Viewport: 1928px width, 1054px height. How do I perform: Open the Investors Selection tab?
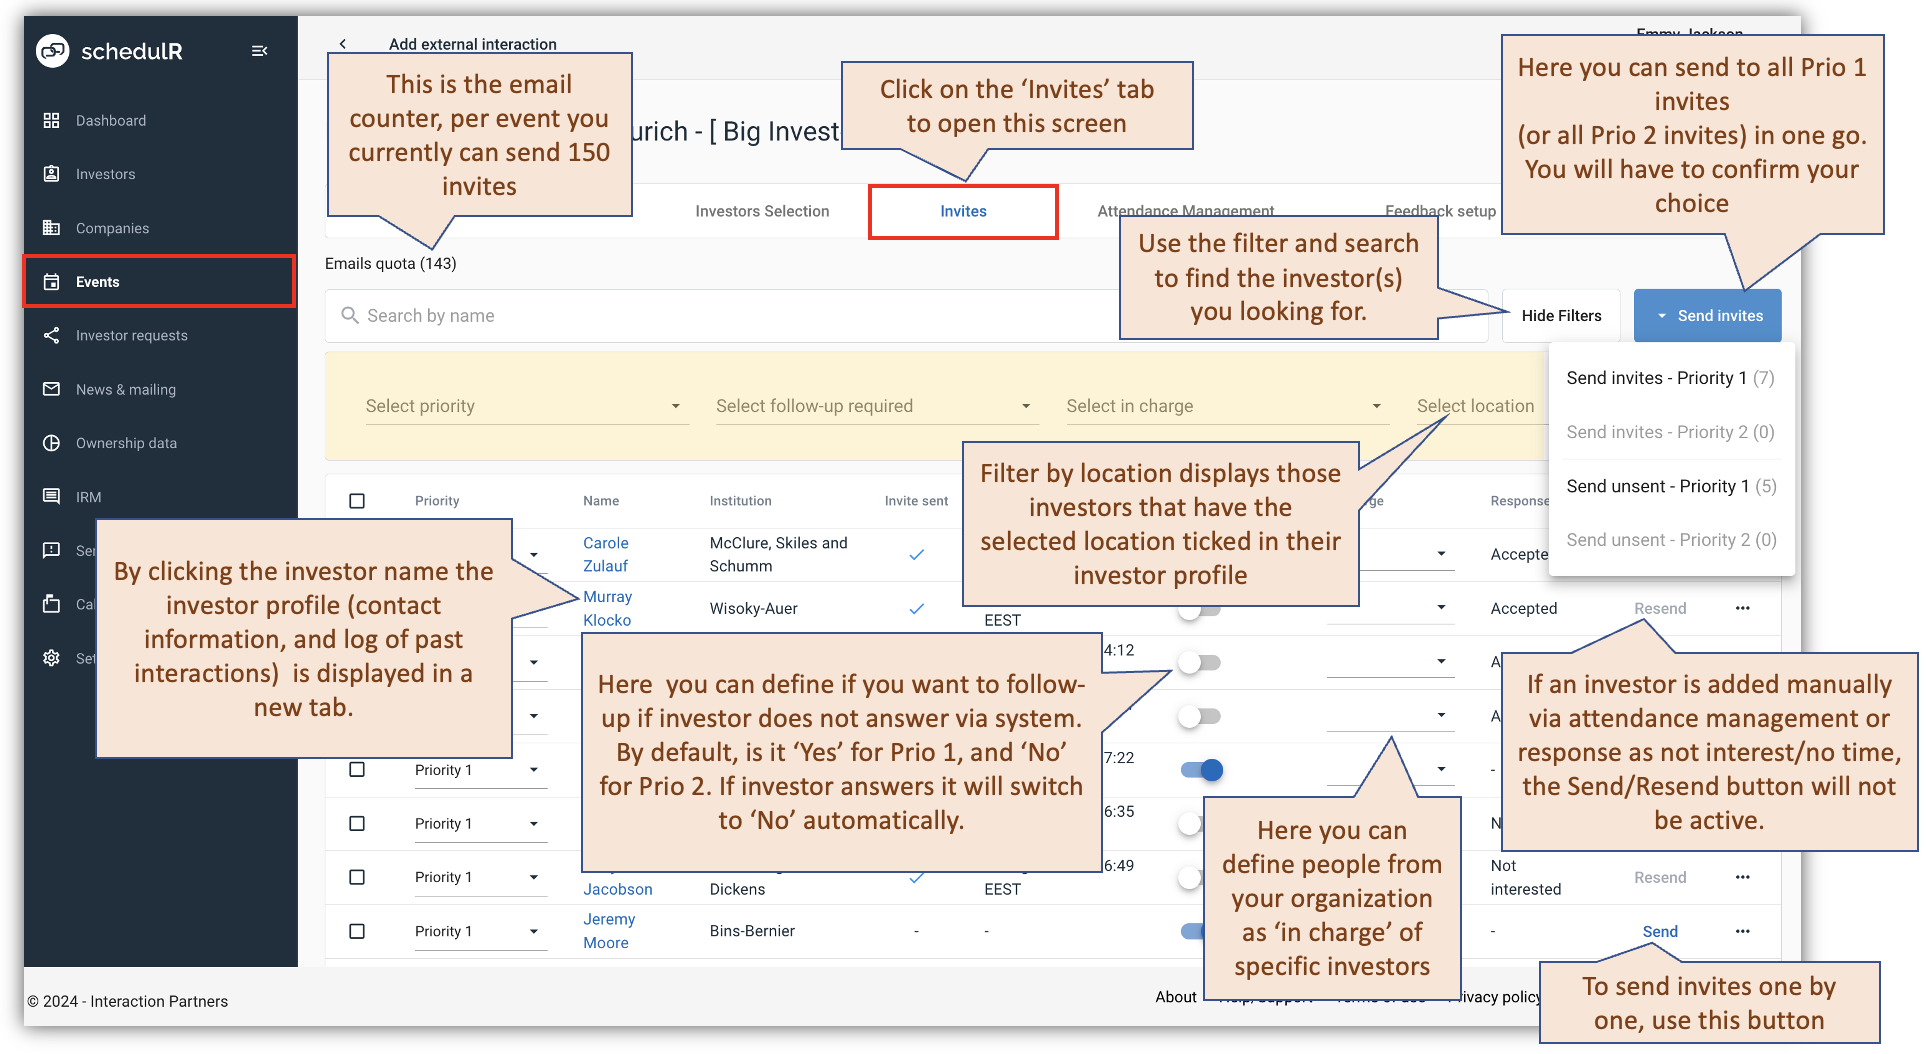(761, 211)
